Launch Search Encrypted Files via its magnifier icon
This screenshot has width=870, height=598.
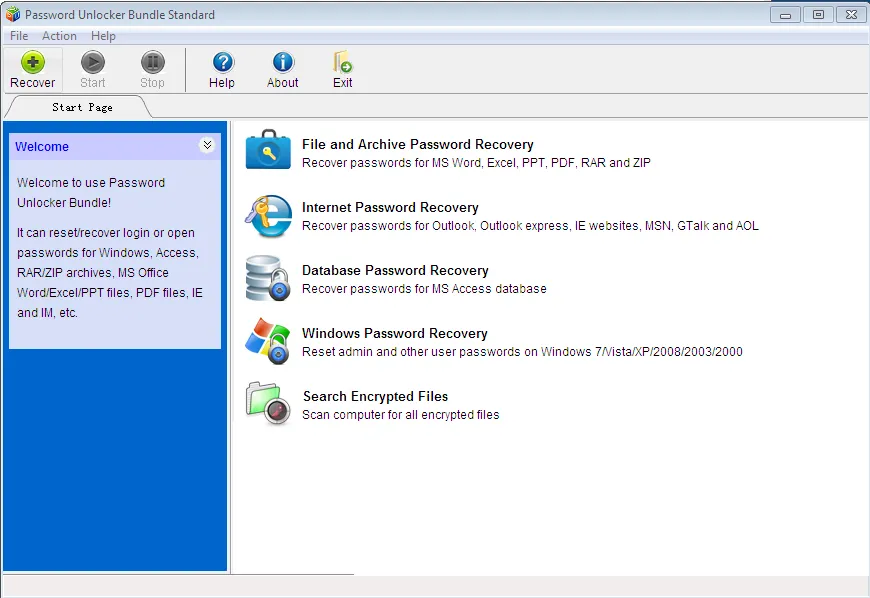click(267, 404)
